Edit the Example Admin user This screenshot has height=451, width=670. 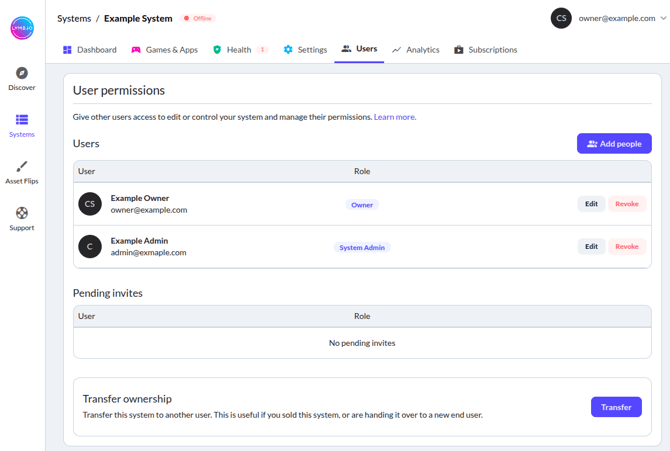tap(591, 246)
